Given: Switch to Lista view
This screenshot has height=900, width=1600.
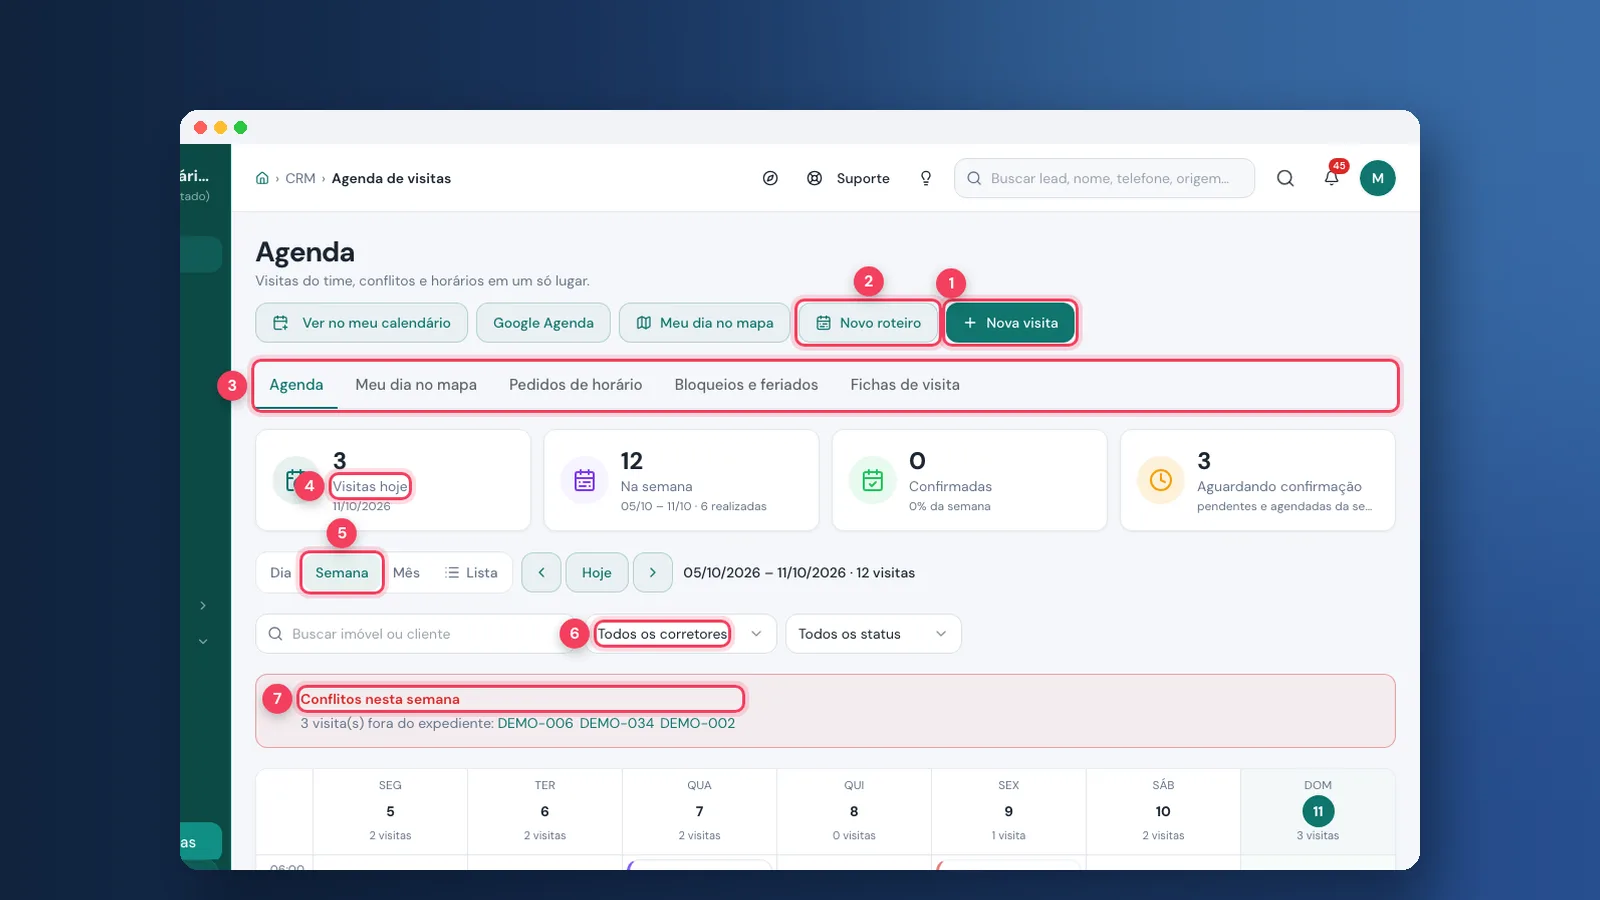Looking at the screenshot, I should click(x=471, y=573).
